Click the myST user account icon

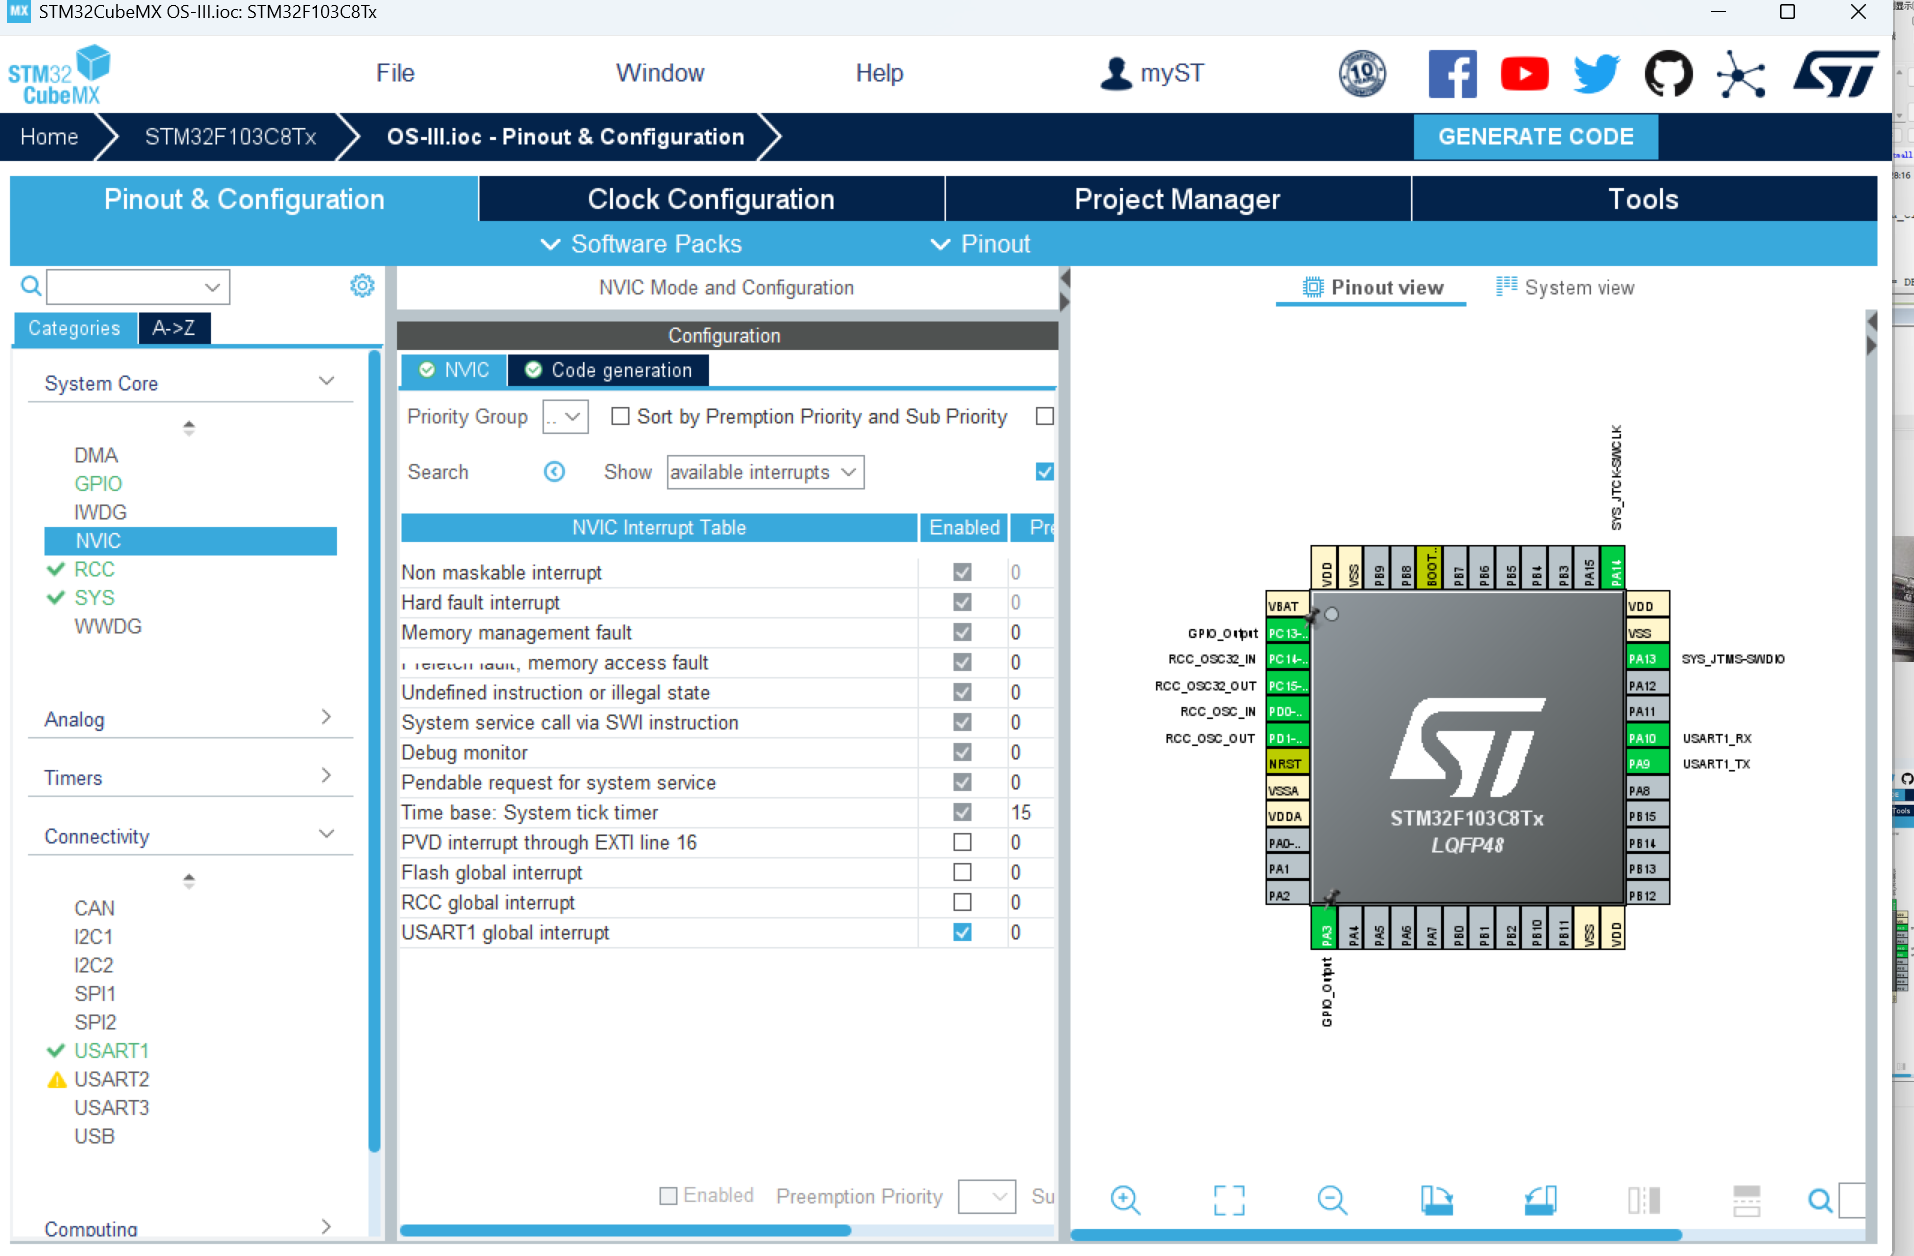(x=1116, y=73)
